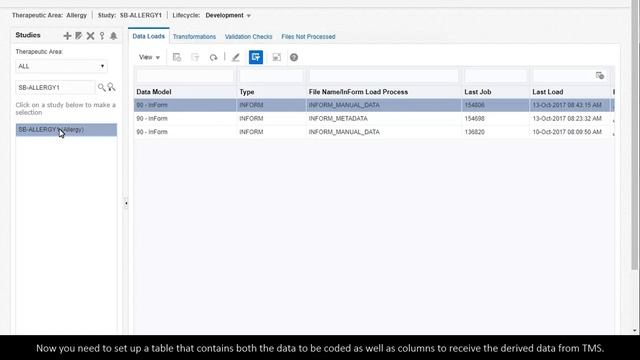Click the study search field containing SB-ALLERGY1
The height and width of the screenshot is (360, 640).
tap(55, 87)
